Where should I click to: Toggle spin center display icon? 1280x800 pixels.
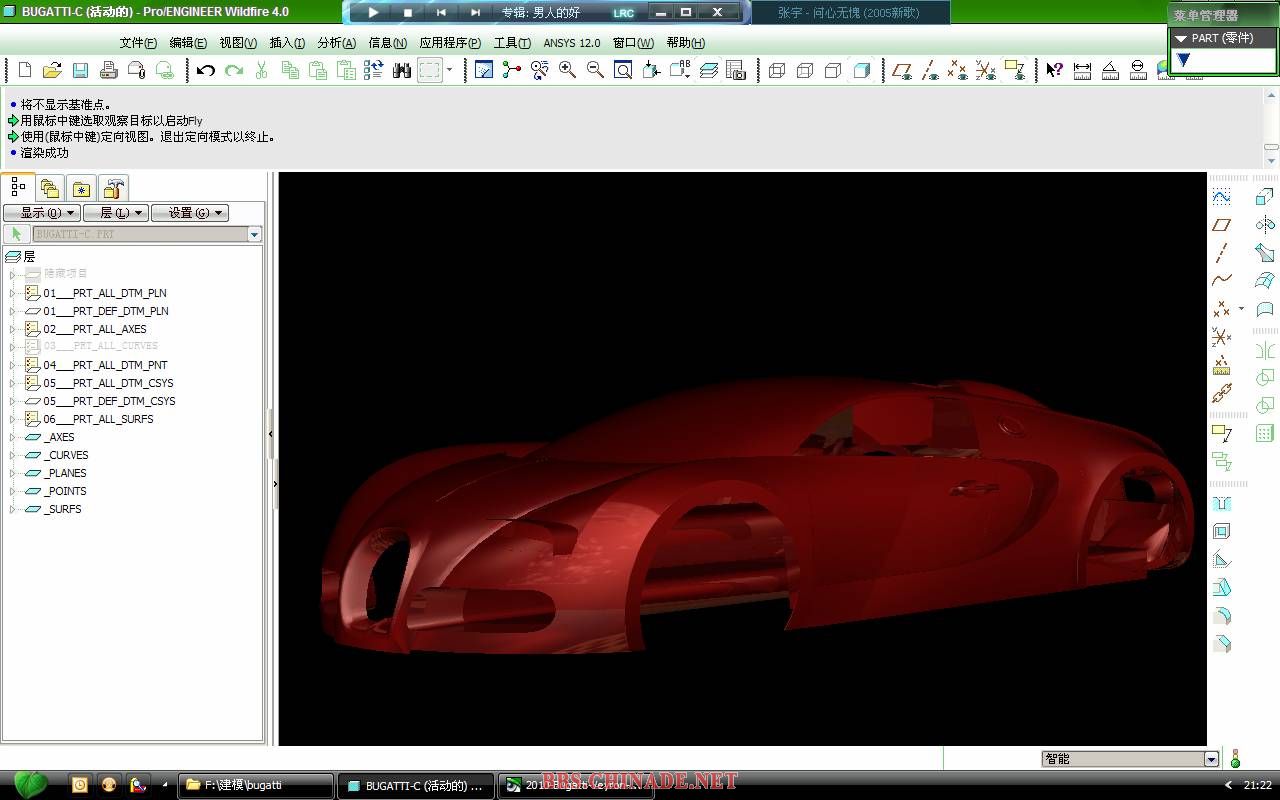(512, 70)
